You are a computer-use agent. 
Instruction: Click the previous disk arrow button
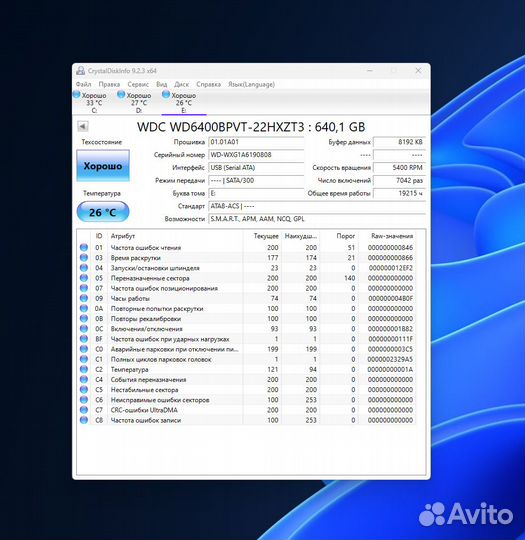click(x=83, y=126)
